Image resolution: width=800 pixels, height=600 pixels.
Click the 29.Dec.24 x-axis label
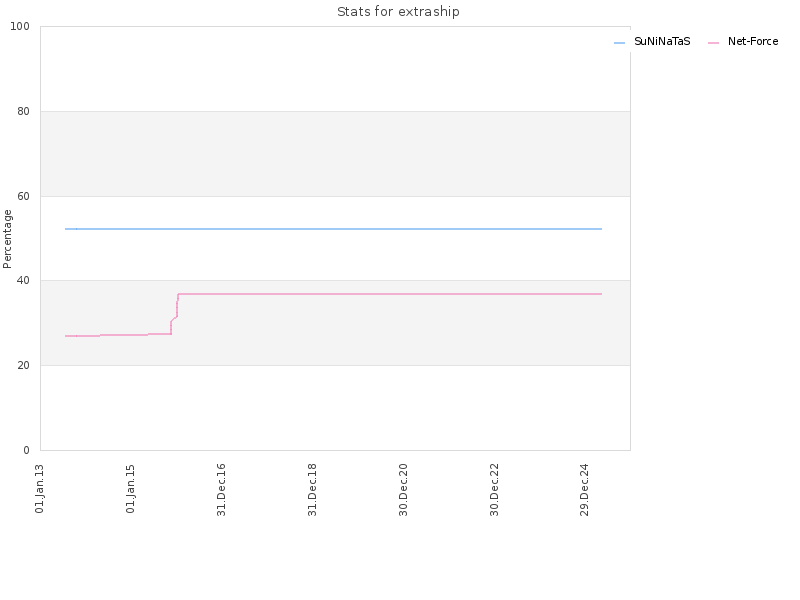[x=585, y=490]
